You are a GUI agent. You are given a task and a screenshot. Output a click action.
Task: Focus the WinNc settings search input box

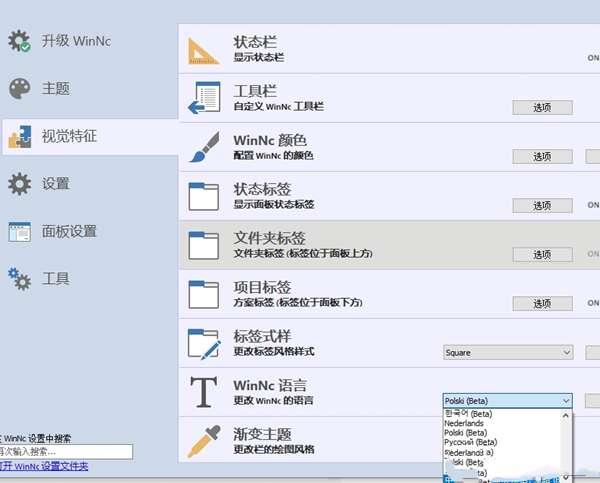click(x=66, y=452)
